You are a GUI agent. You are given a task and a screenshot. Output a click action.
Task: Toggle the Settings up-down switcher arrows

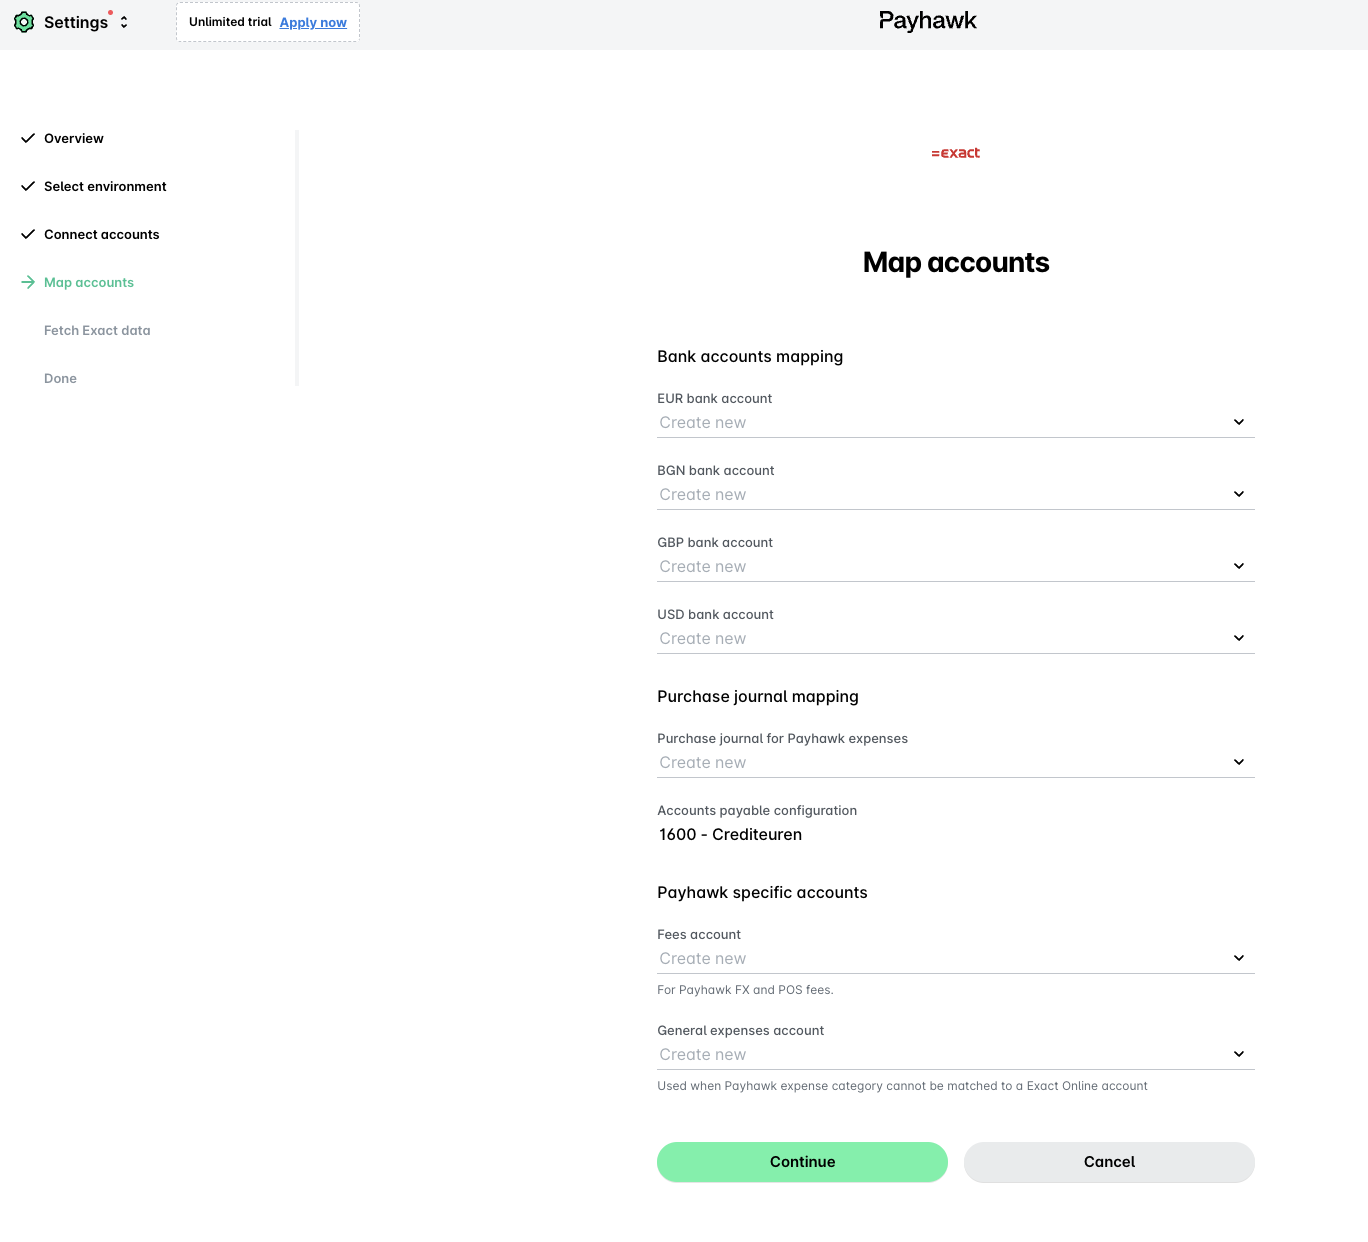(x=124, y=22)
